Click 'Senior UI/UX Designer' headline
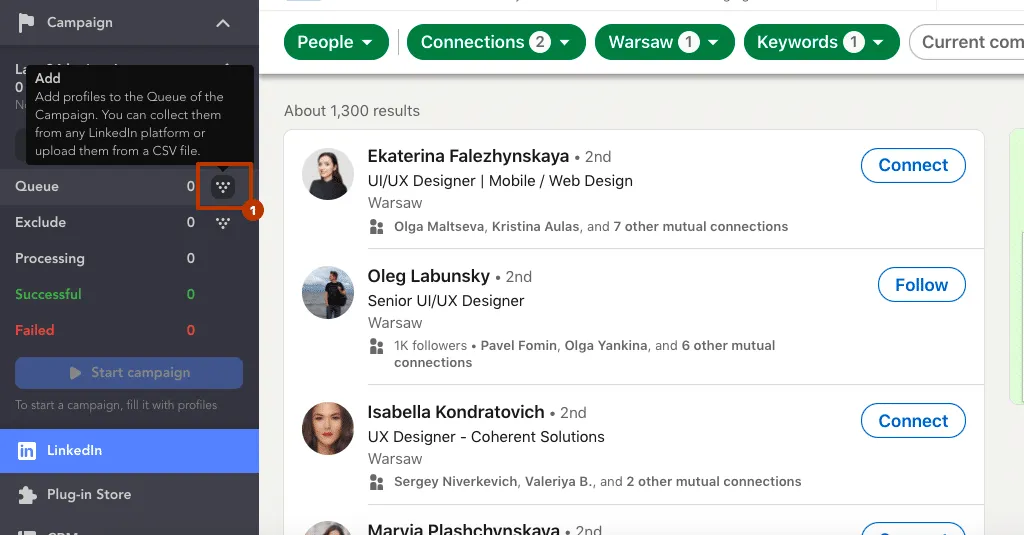 point(446,301)
